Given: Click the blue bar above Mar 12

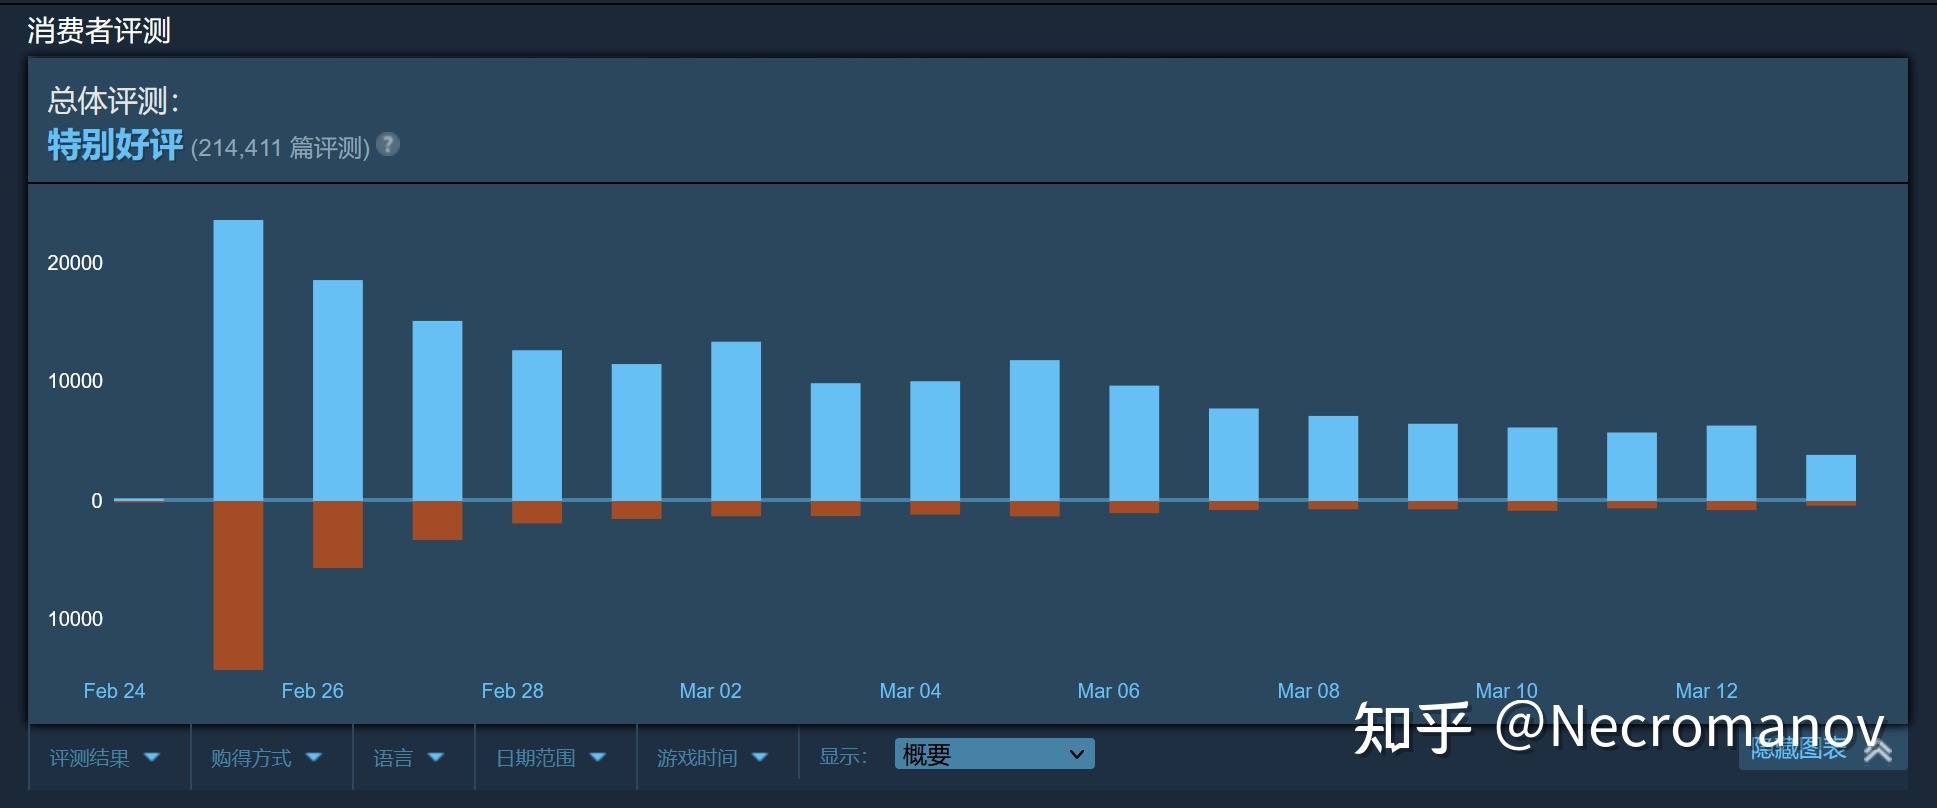Looking at the screenshot, I should click(x=1731, y=463).
